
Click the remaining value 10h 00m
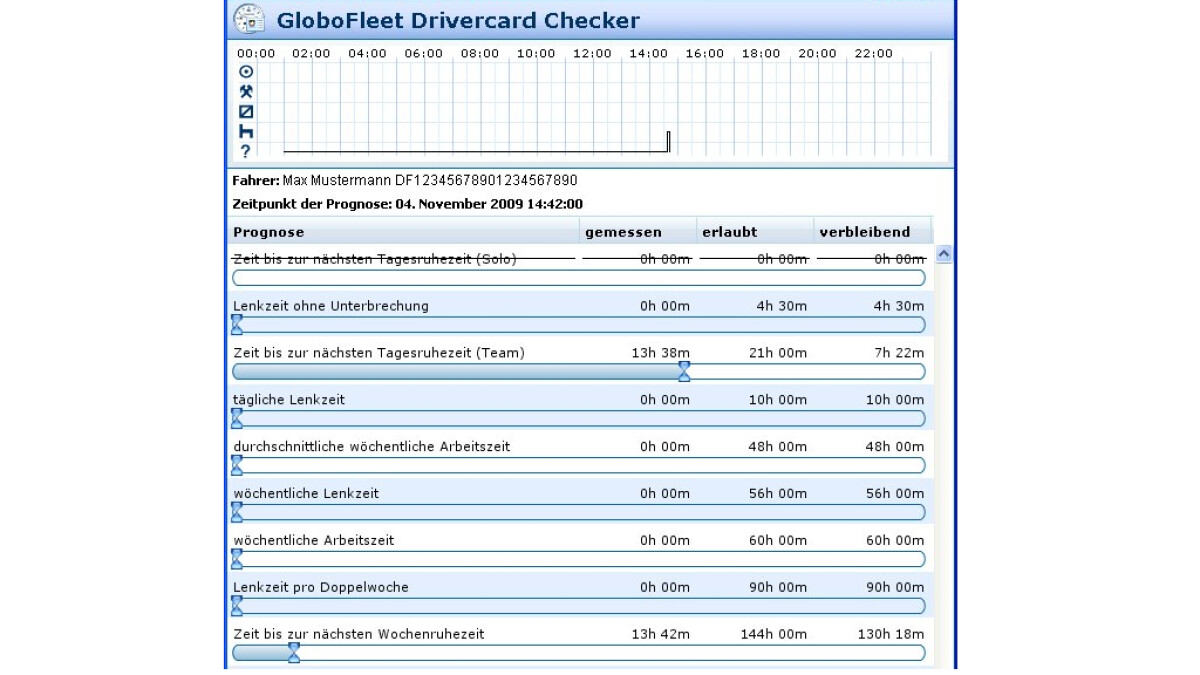click(895, 400)
